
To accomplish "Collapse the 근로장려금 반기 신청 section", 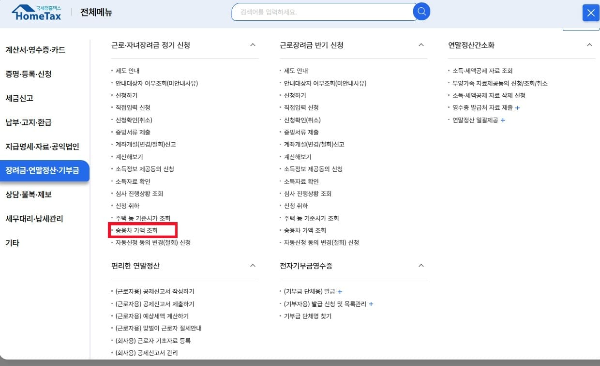I will 421,45.
